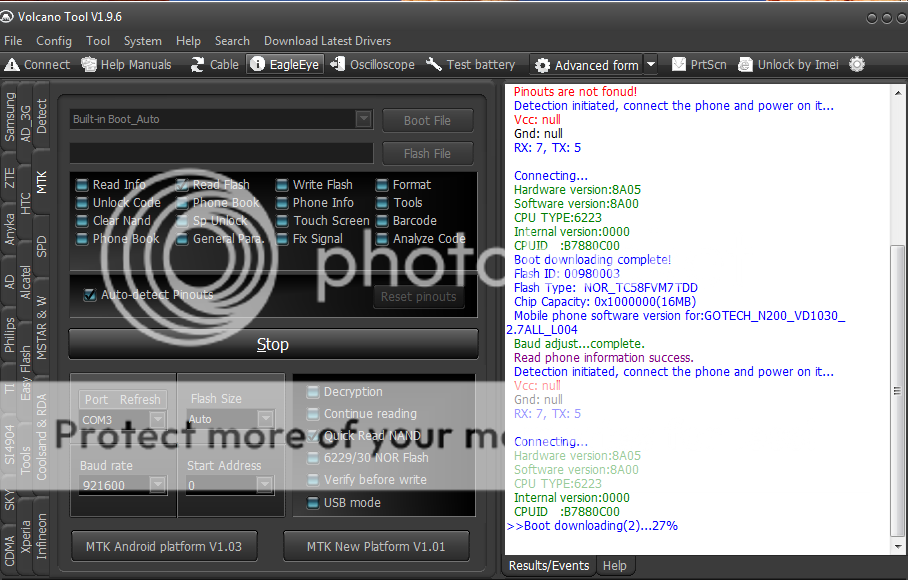Toggle the Auto-detect Pinouts checkbox
Screen dimensions: 908x580
coord(90,295)
